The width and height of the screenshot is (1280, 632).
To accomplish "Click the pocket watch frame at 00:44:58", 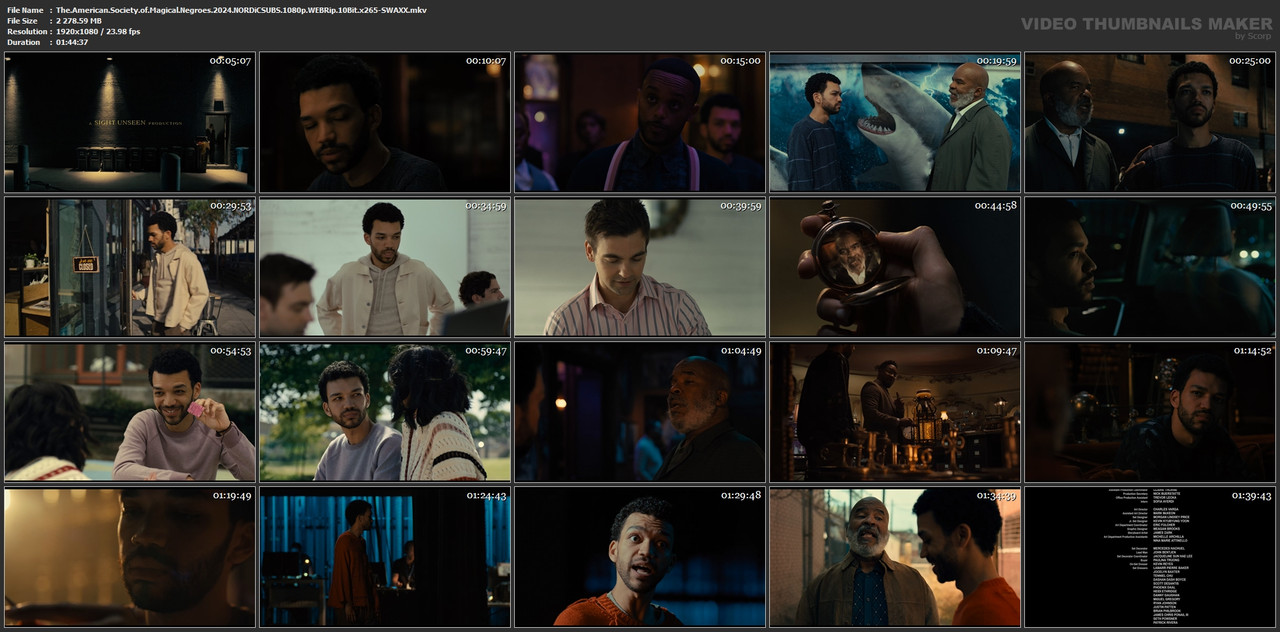I will (895, 267).
